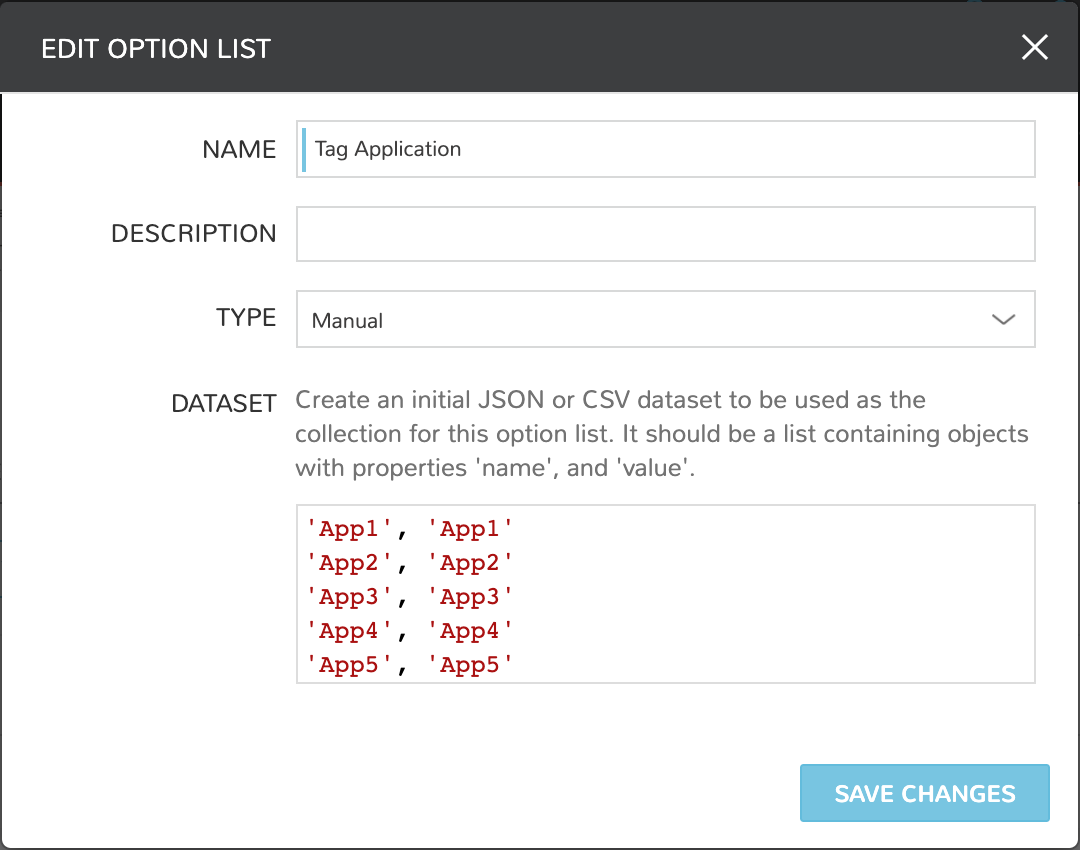Select the 'App2' entry in the dataset
Screen dimensions: 1080x850
tap(408, 562)
